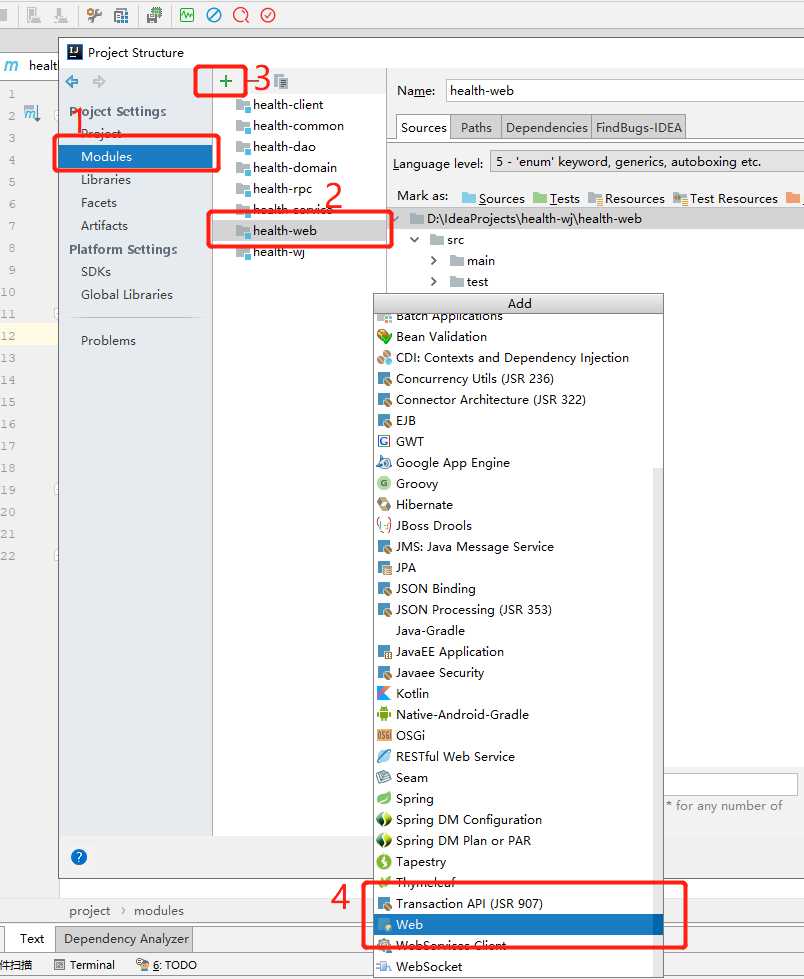Open the 6: TODO tool window
Viewport: 804px width, 979px height.
166,965
